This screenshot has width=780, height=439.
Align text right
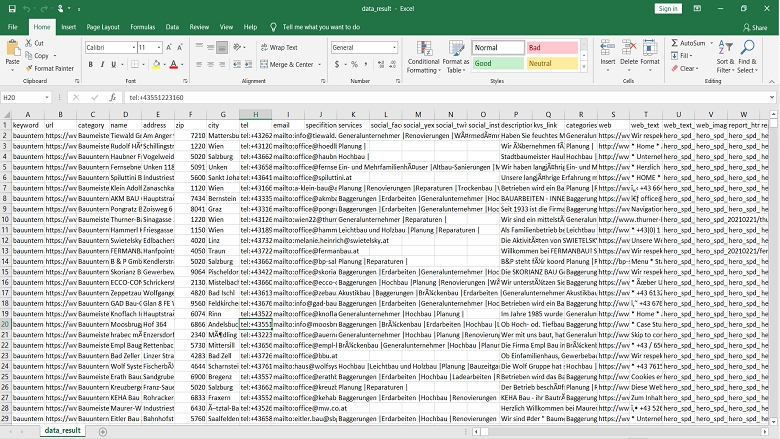coord(222,64)
